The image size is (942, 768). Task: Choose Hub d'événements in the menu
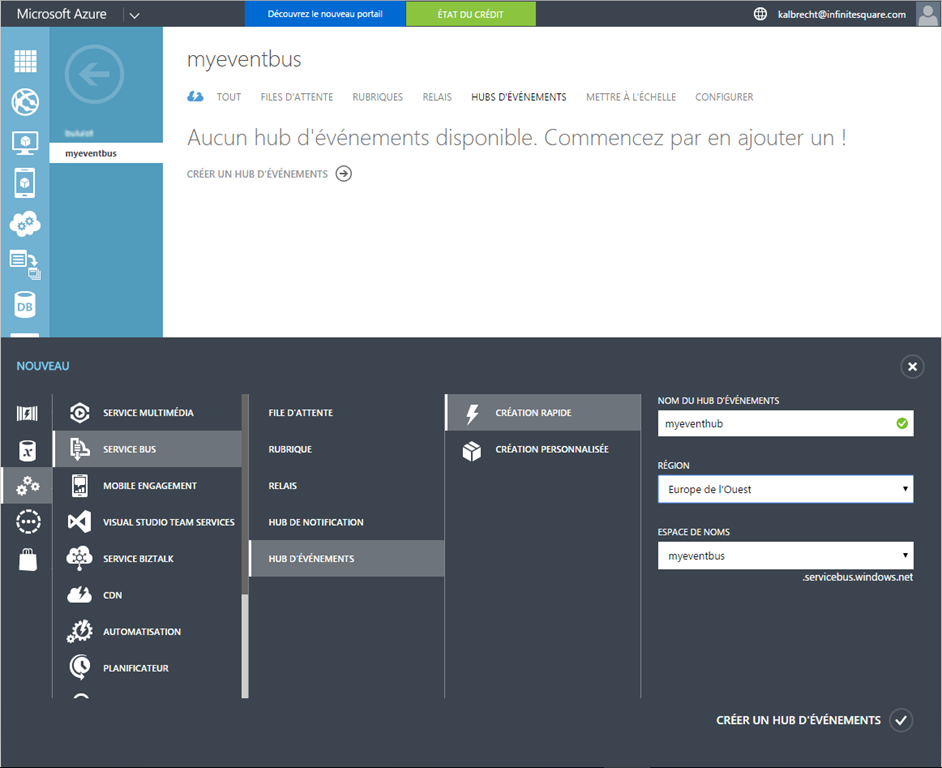[x=347, y=558]
